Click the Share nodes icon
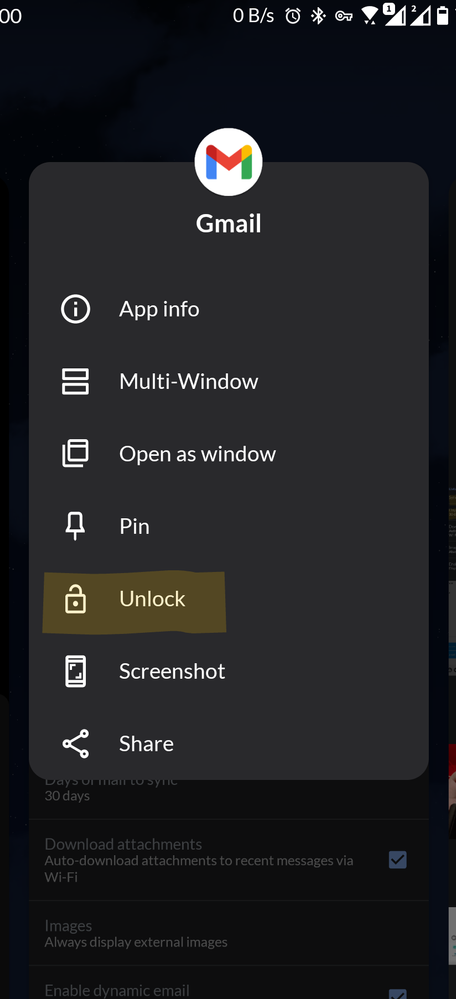 pyautogui.click(x=75, y=744)
